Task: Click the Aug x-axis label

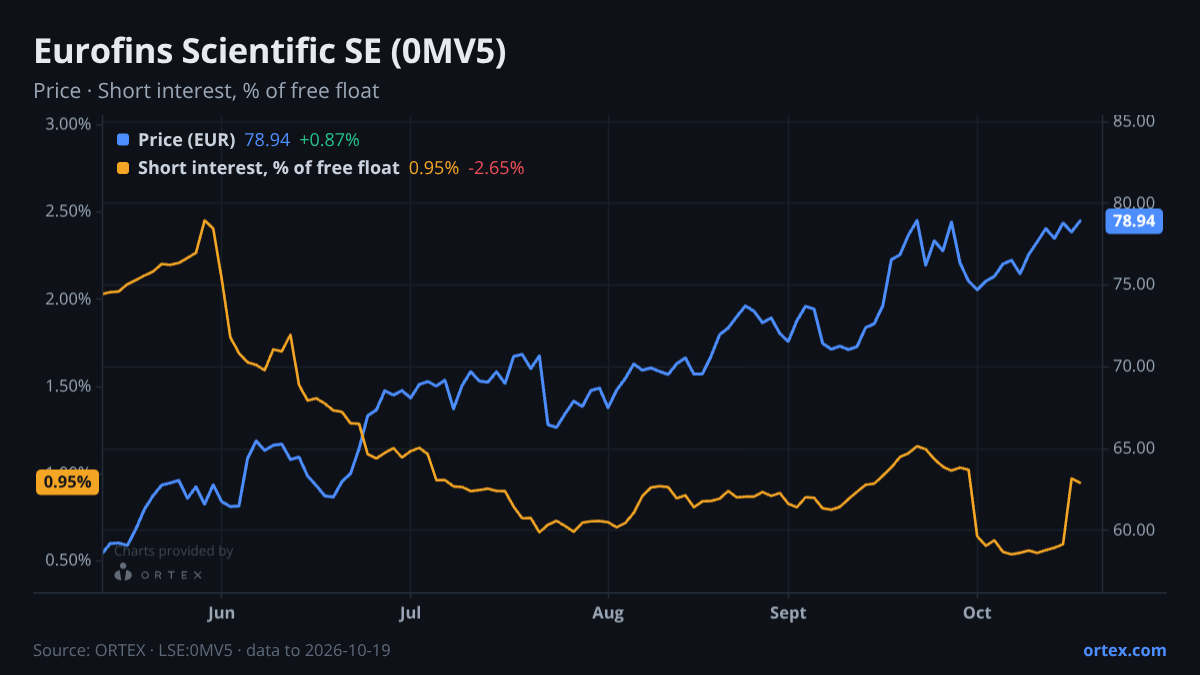Action: (608, 612)
